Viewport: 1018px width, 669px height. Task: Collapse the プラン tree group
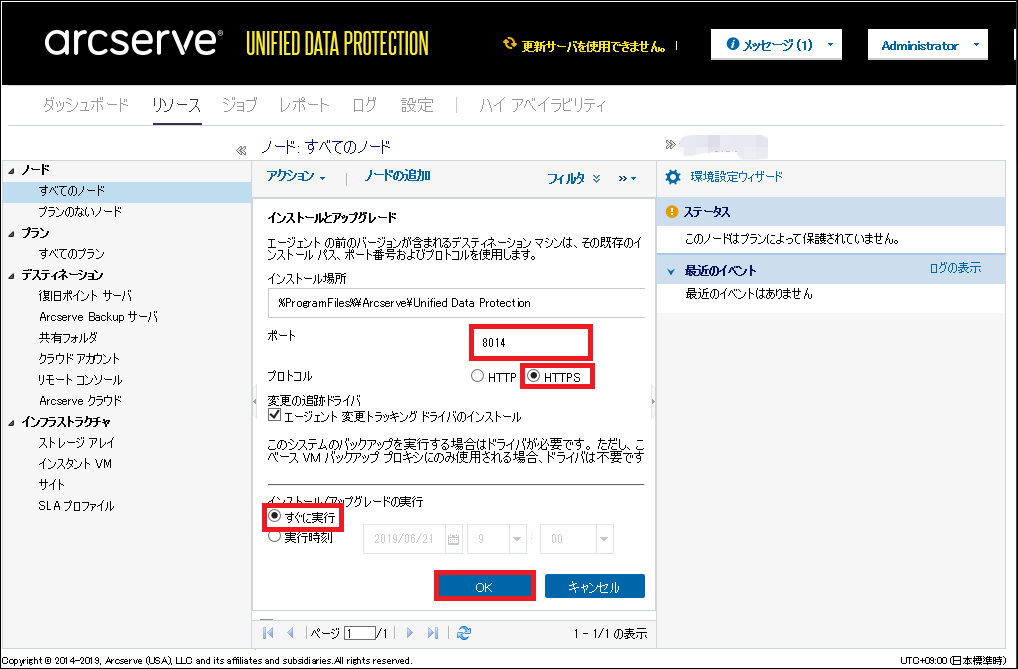11,234
